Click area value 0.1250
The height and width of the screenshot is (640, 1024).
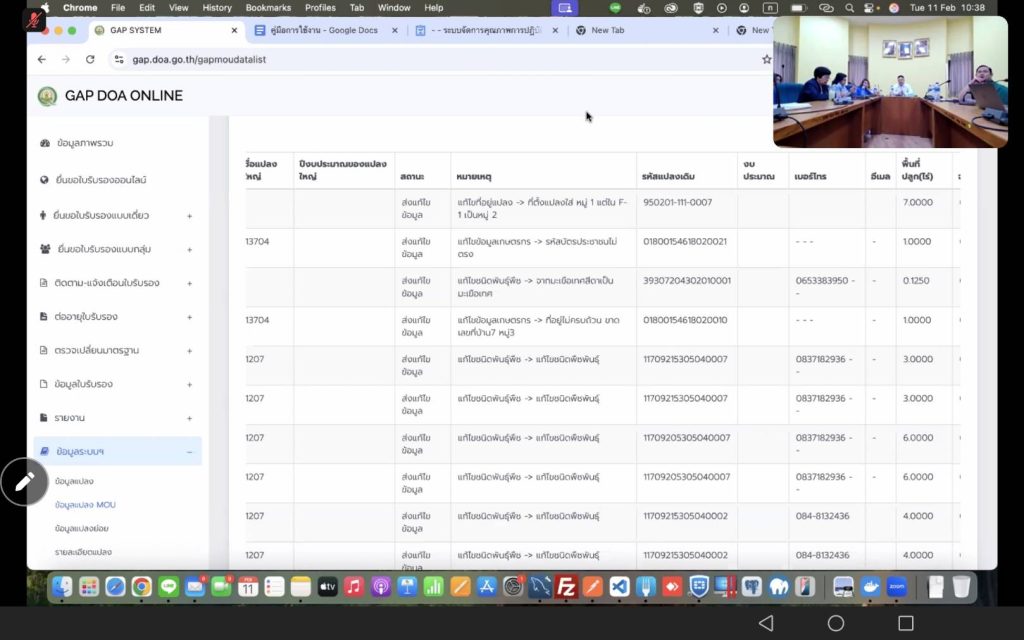click(916, 281)
